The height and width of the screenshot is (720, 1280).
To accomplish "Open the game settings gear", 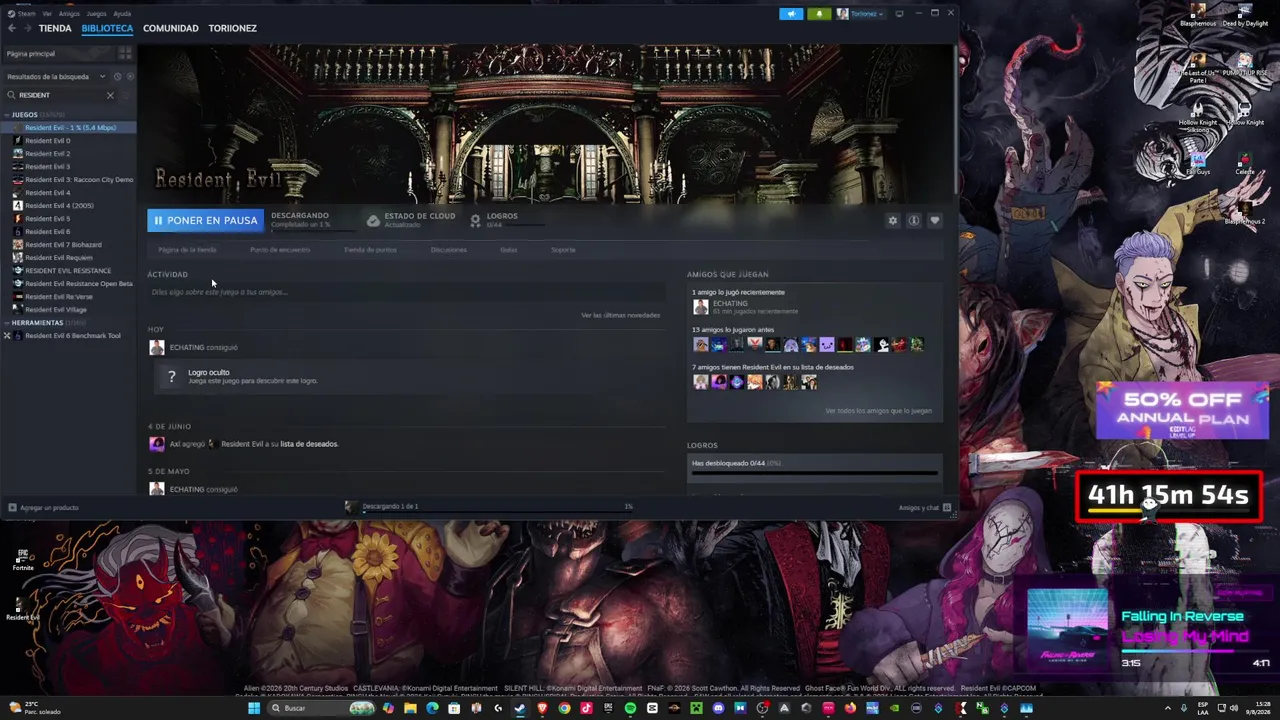I will pos(893,220).
